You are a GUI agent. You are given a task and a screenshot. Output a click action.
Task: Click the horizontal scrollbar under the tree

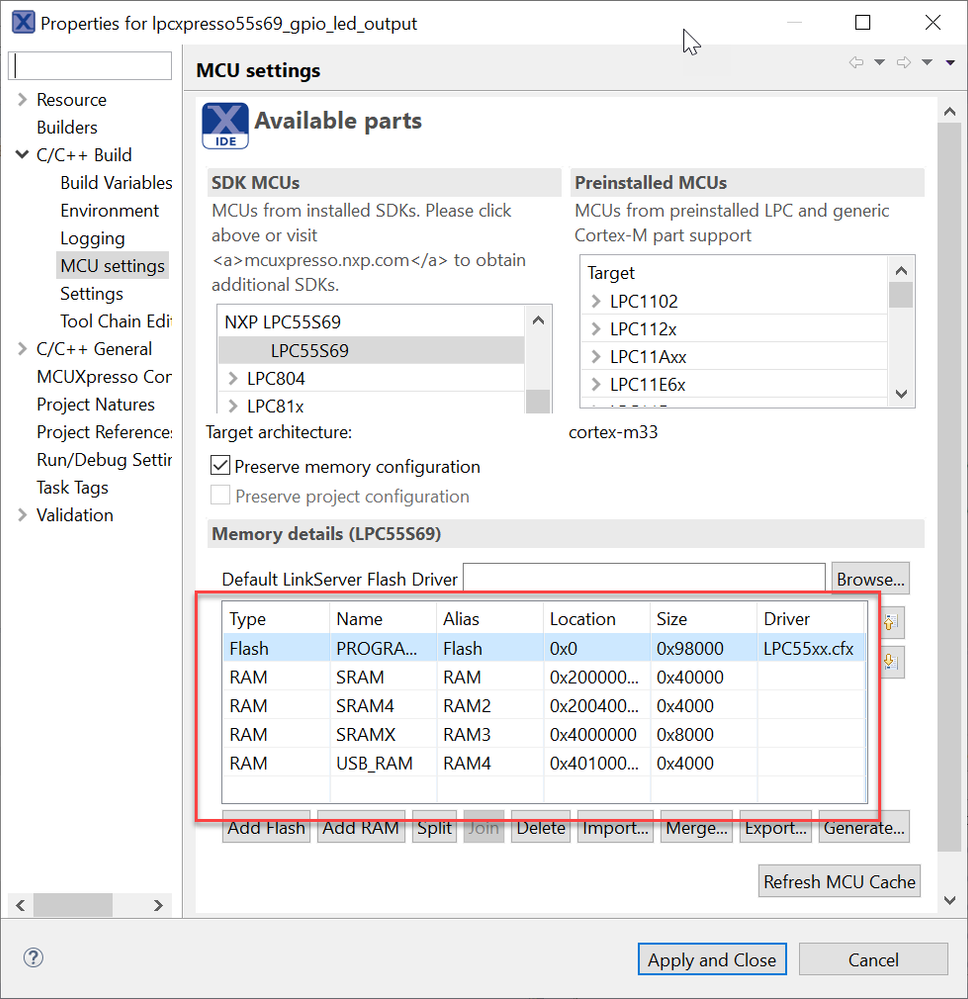[89, 905]
